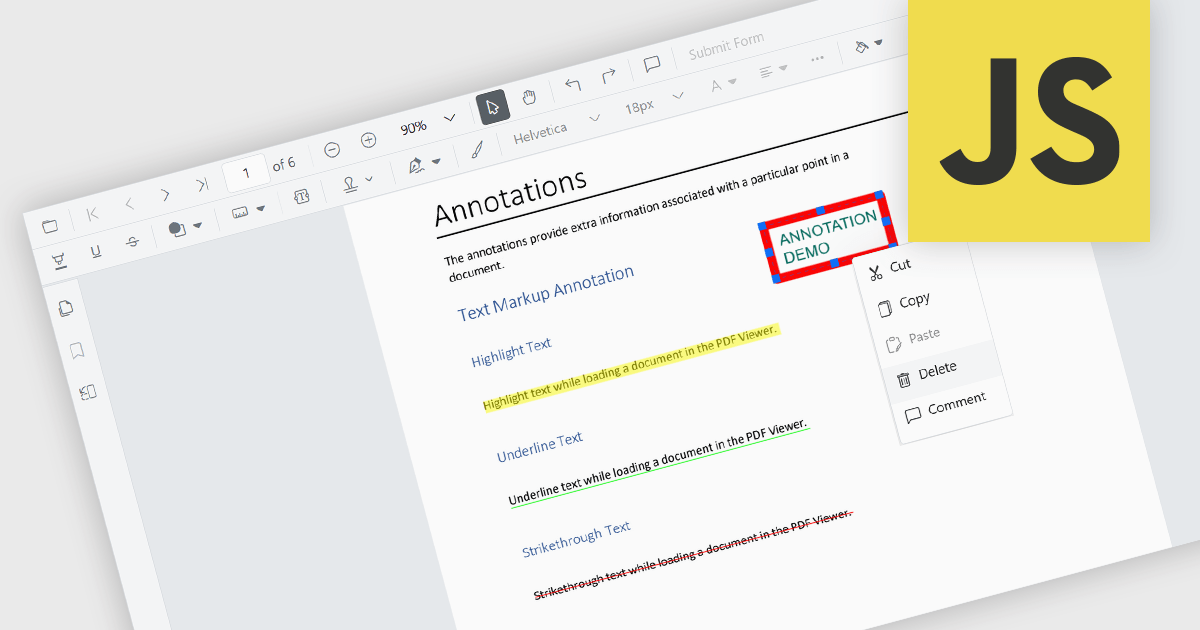Screen dimensions: 1200x630
Task: Toggle the text selection cursor tool
Action: tap(493, 107)
